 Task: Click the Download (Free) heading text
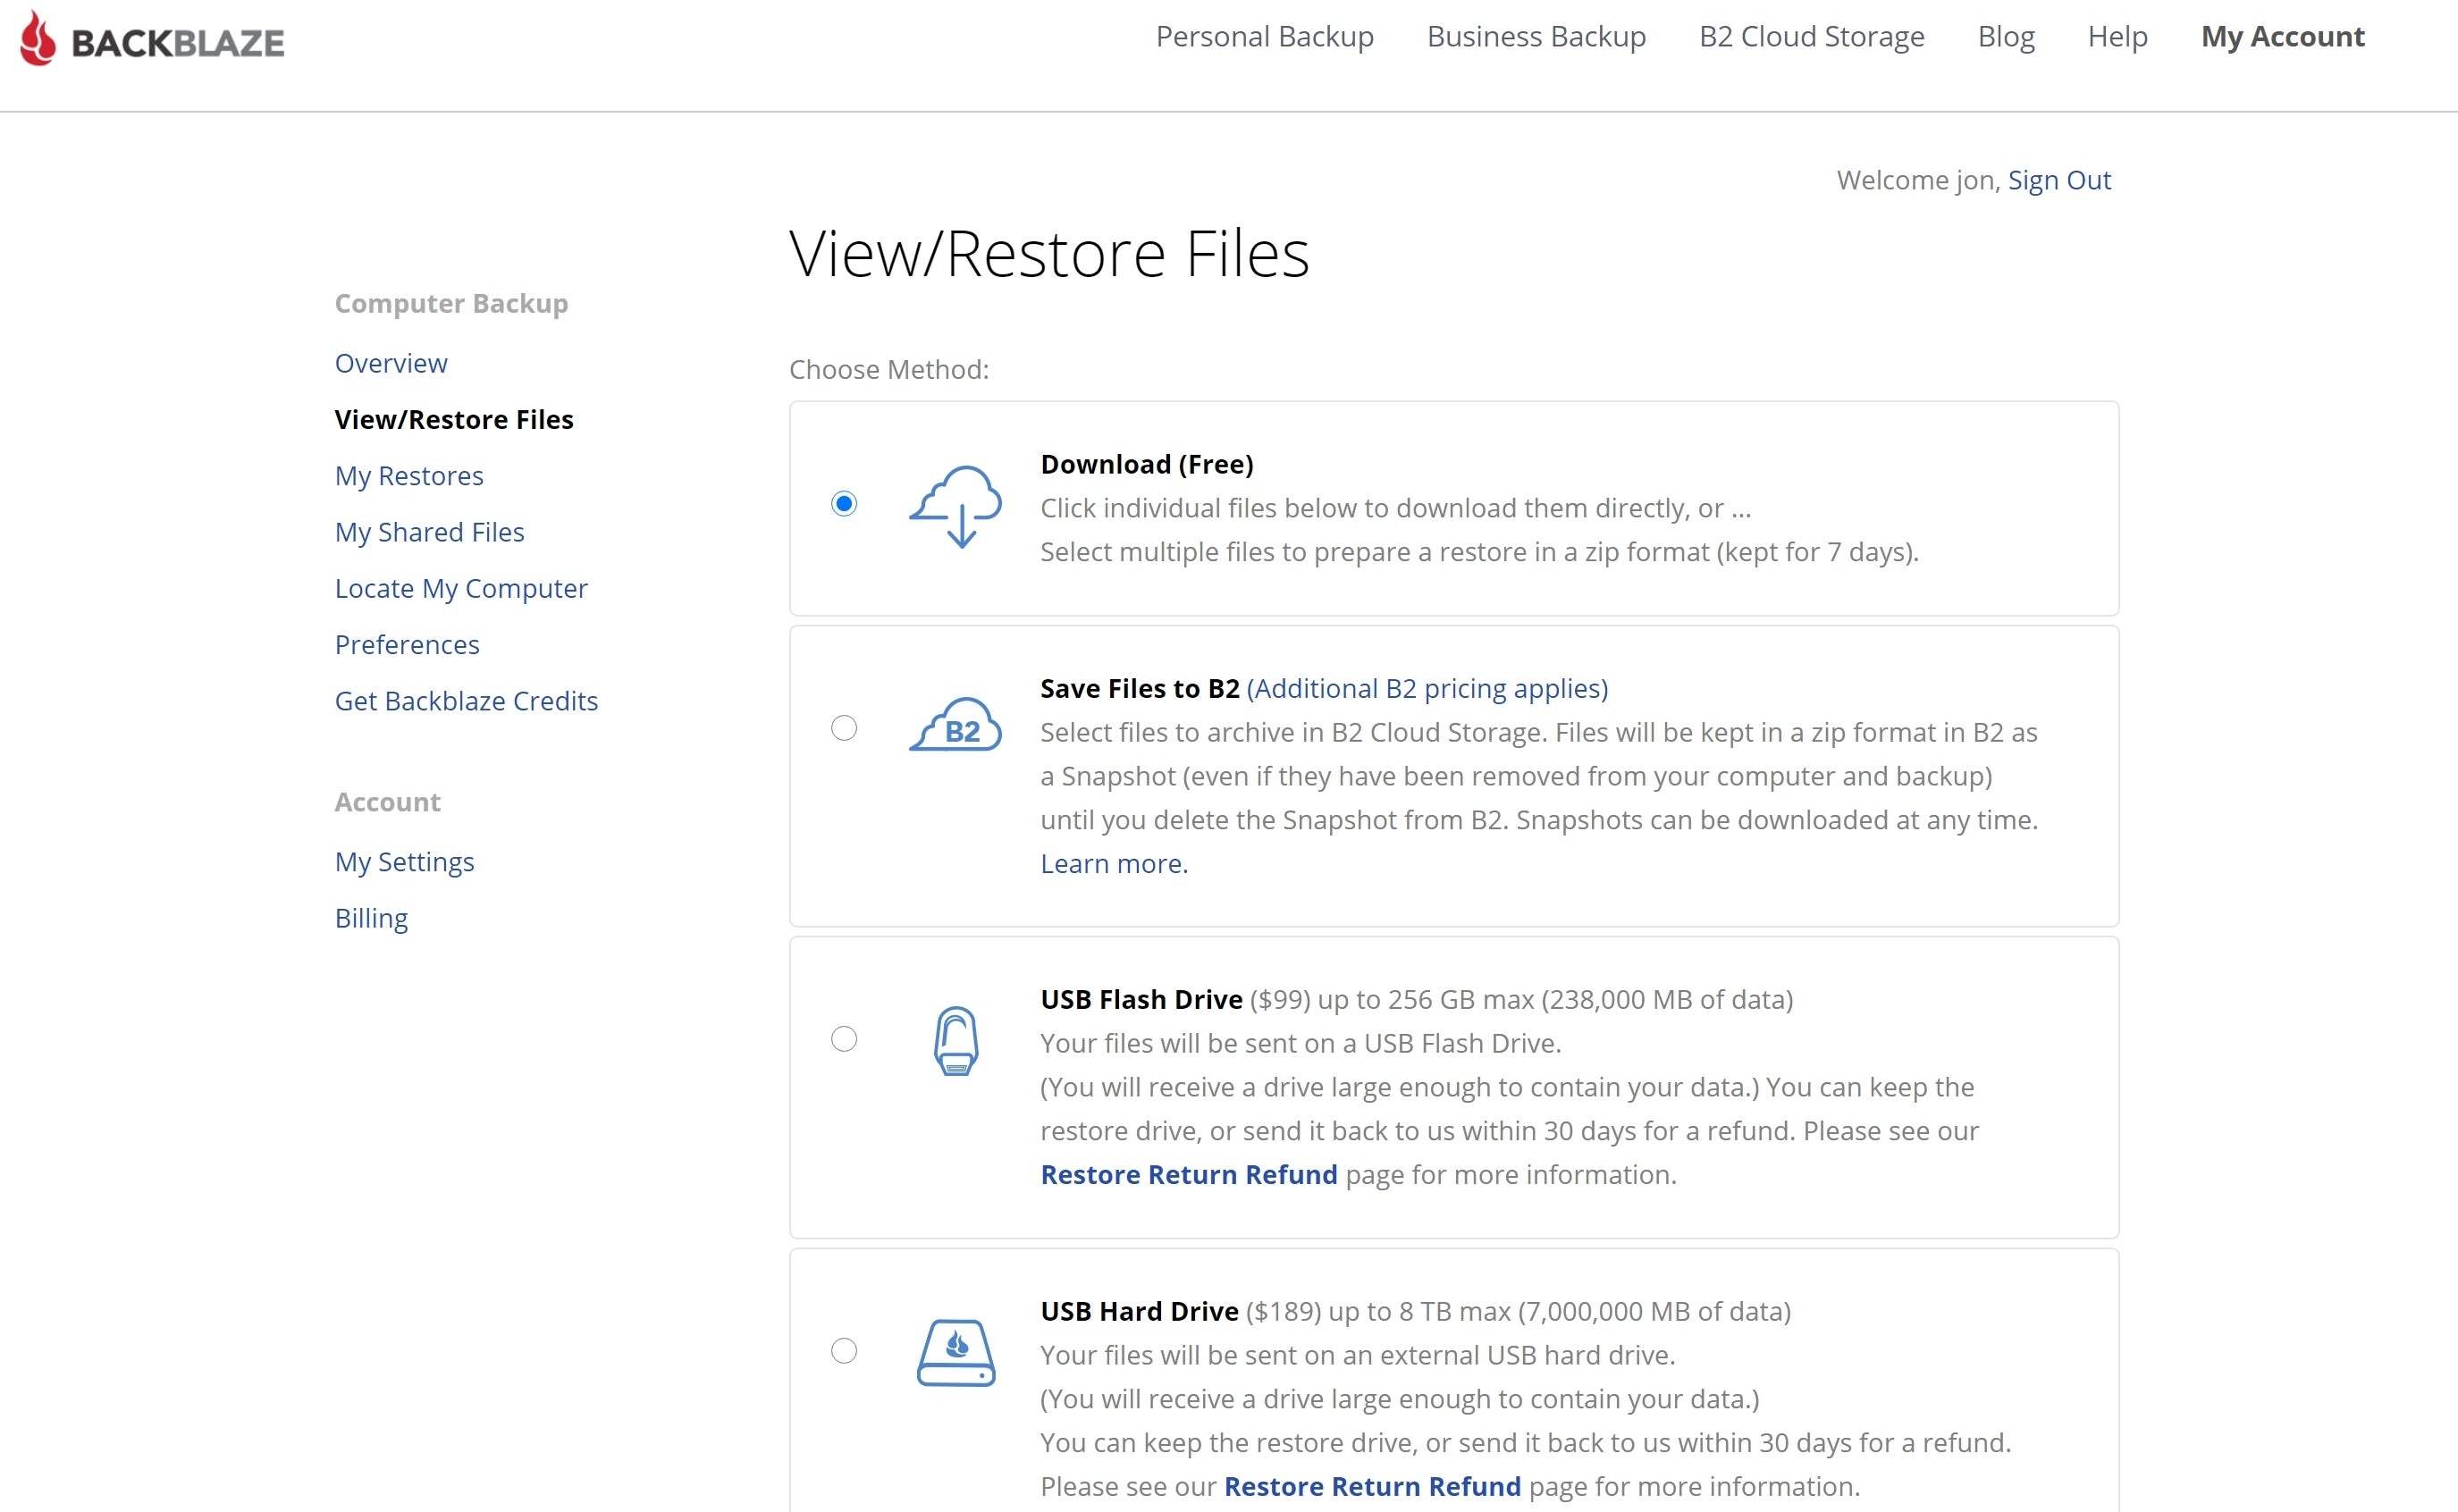[1147, 464]
